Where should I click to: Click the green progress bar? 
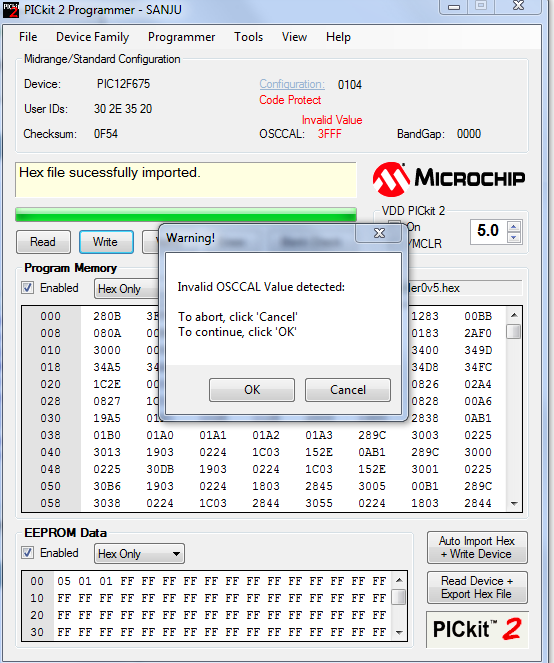click(186, 214)
